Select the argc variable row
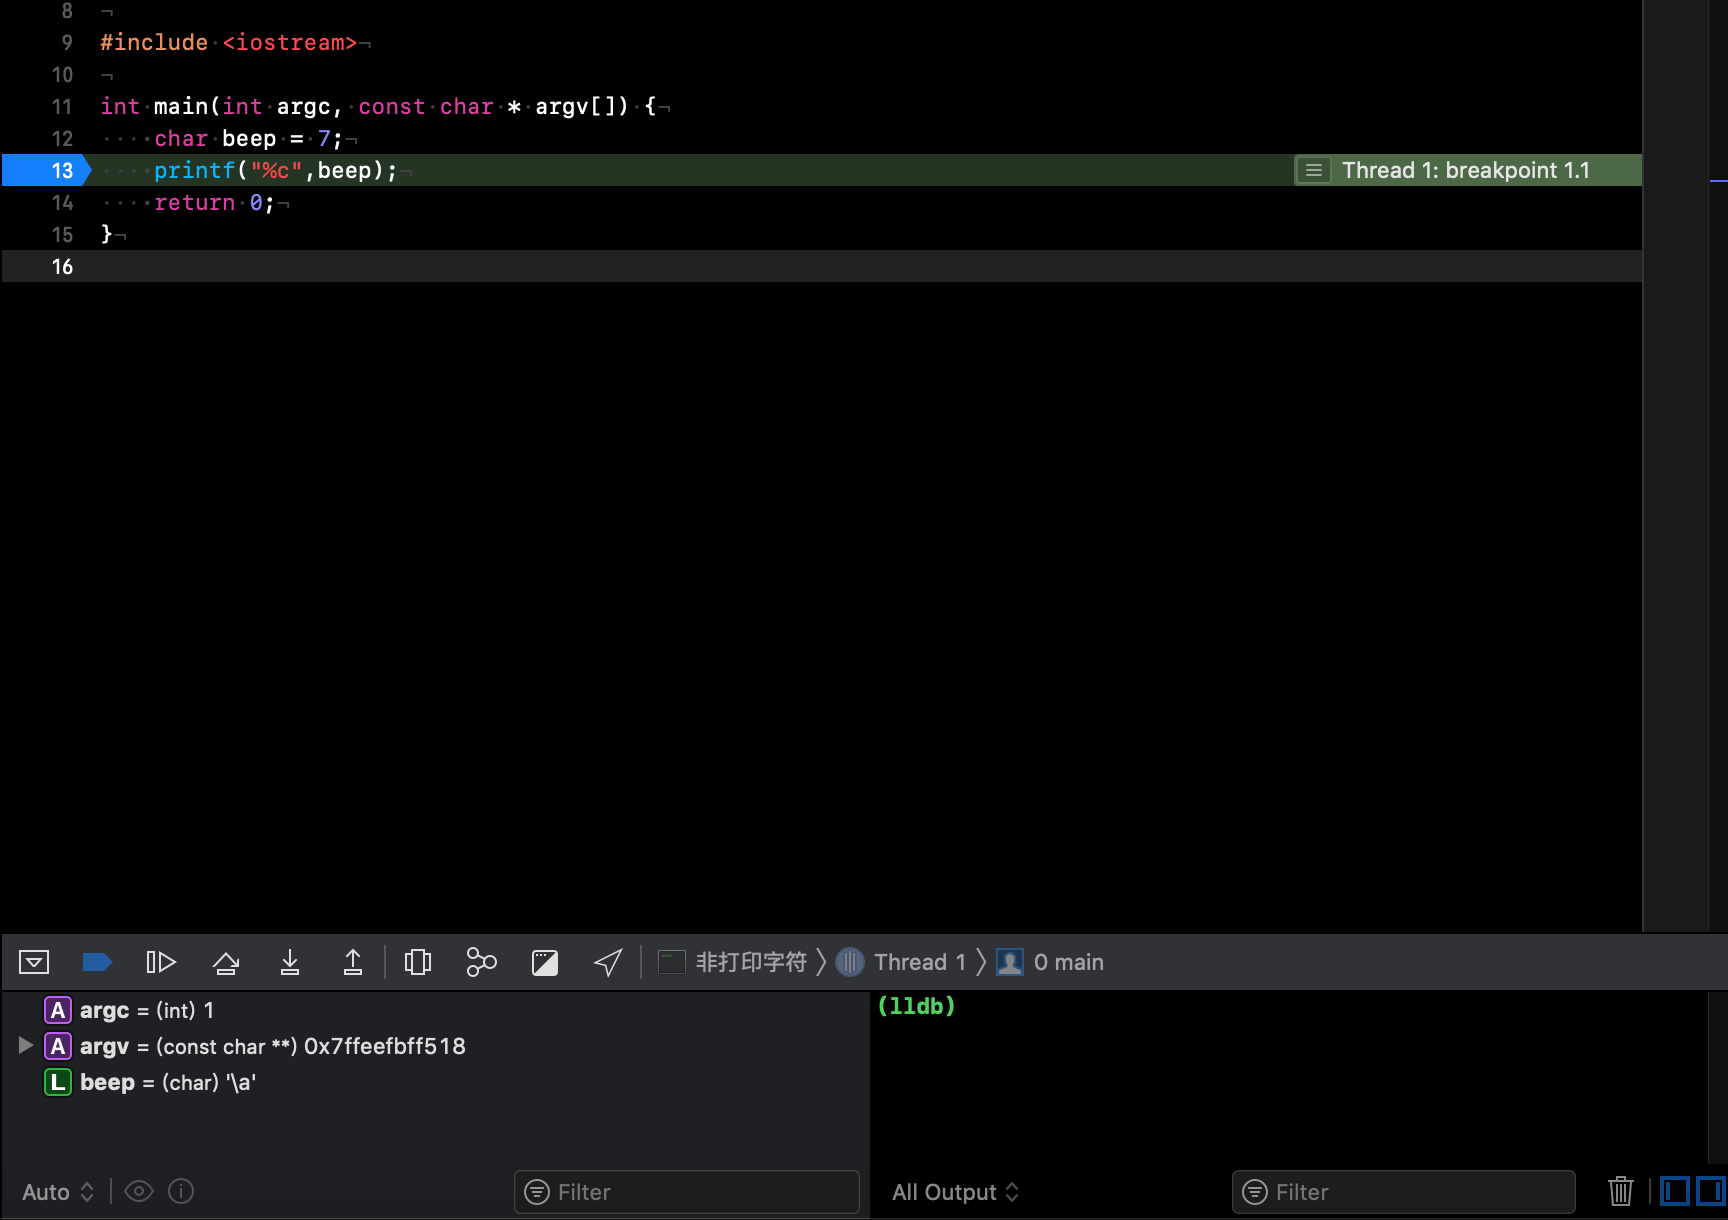Screen dimensions: 1728x1220 click(x=436, y=1010)
